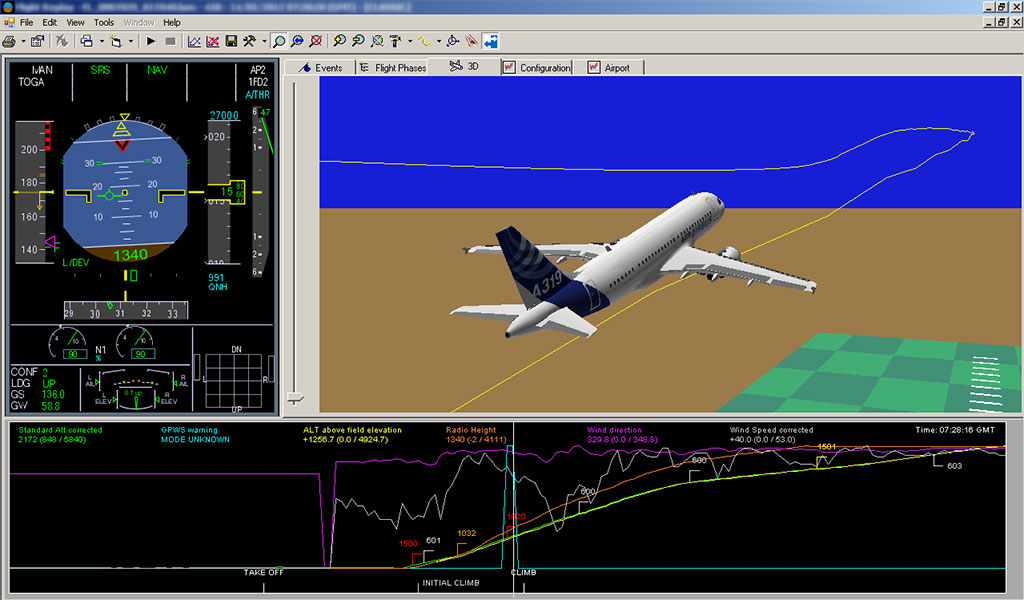Click the yellow 1501 event marker
The height and width of the screenshot is (600, 1024).
827,447
